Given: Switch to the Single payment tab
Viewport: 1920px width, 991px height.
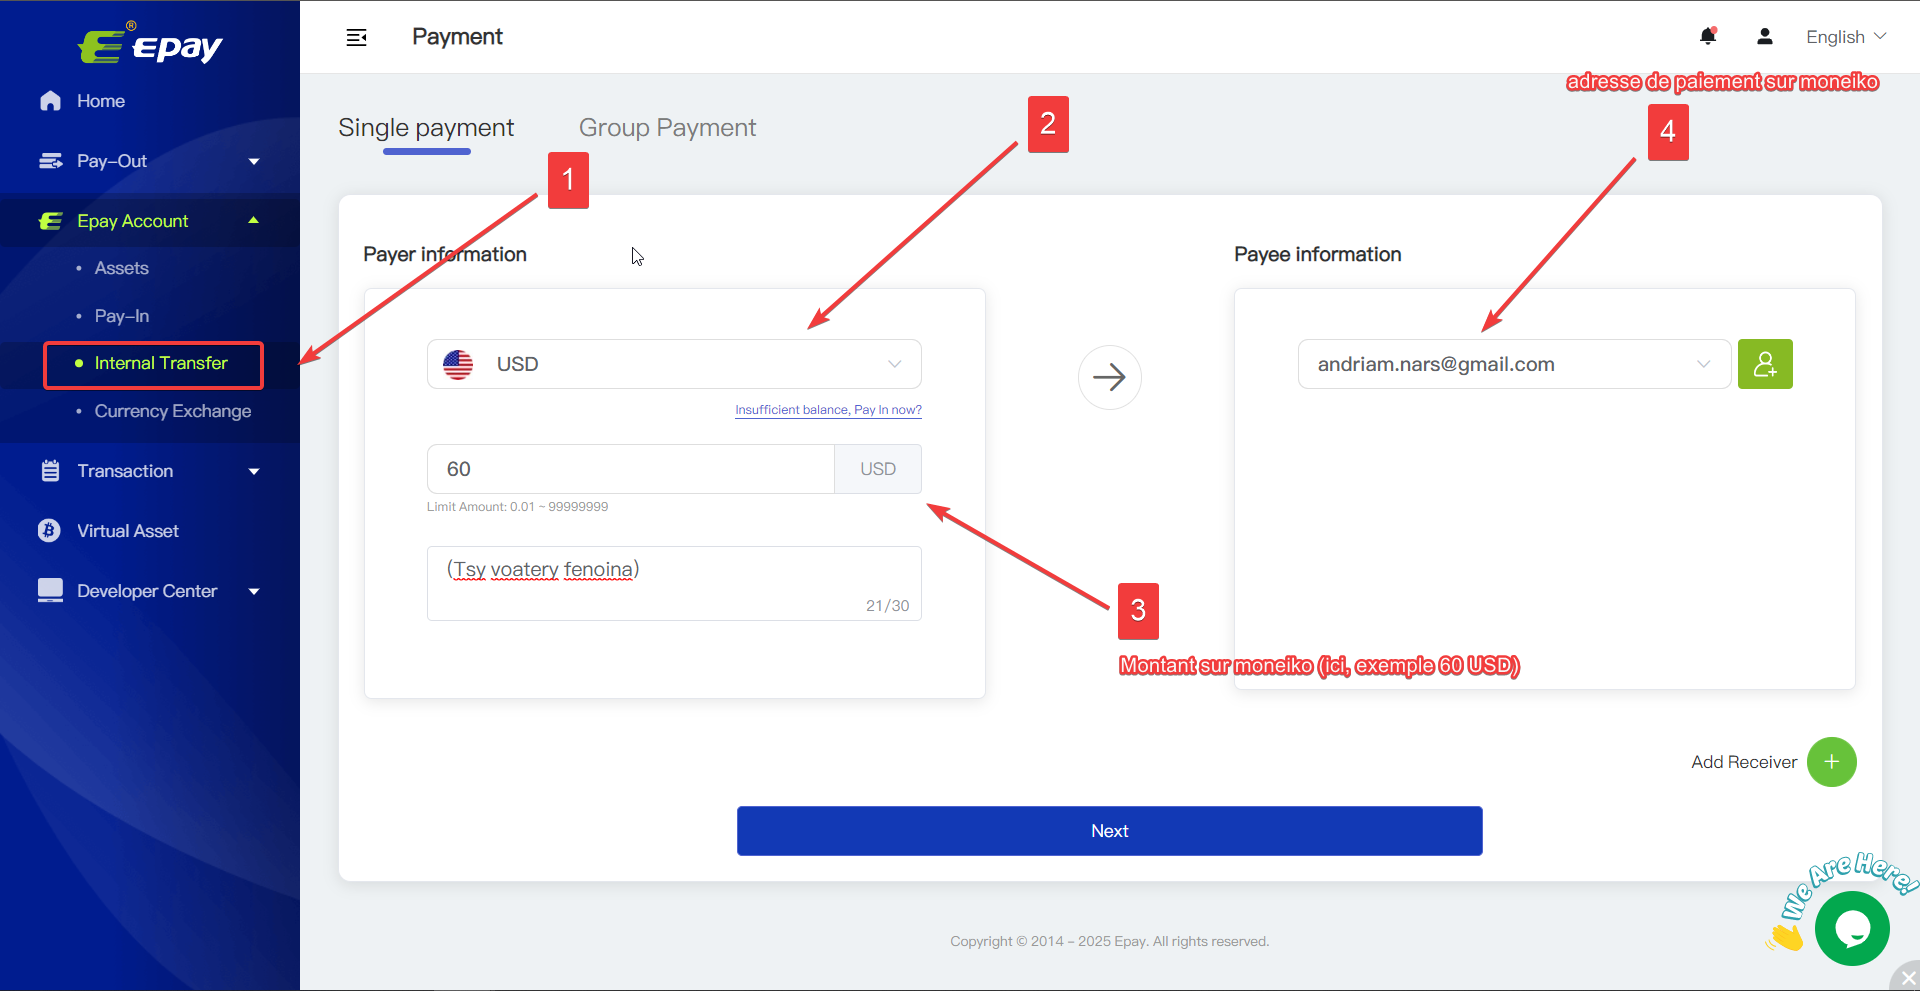Looking at the screenshot, I should pyautogui.click(x=426, y=128).
